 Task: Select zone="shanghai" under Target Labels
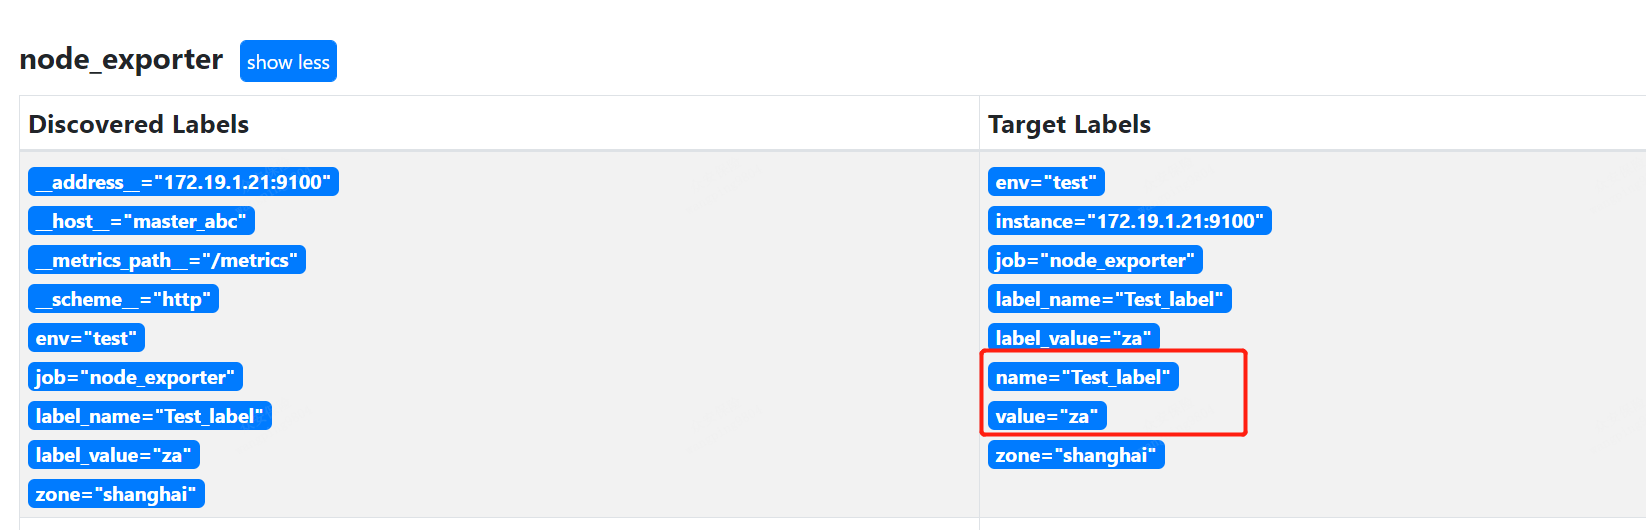point(1076,455)
